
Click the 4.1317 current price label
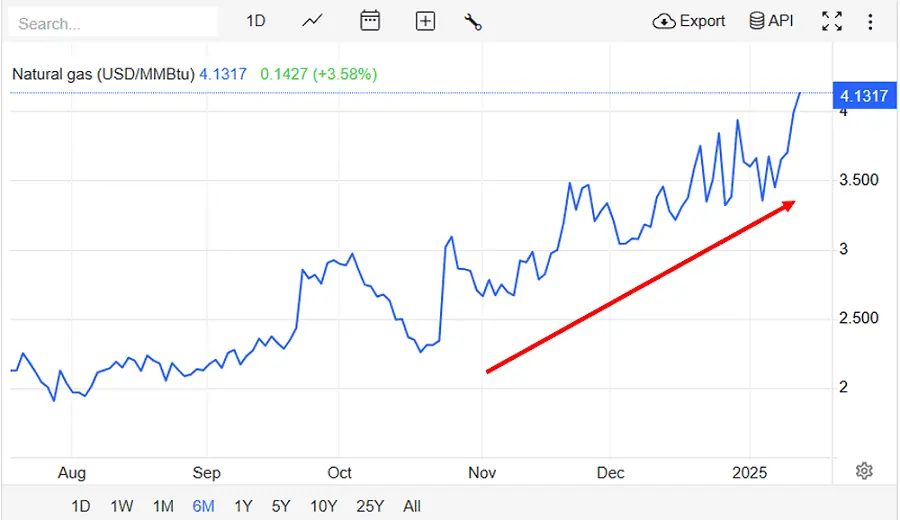[x=864, y=96]
